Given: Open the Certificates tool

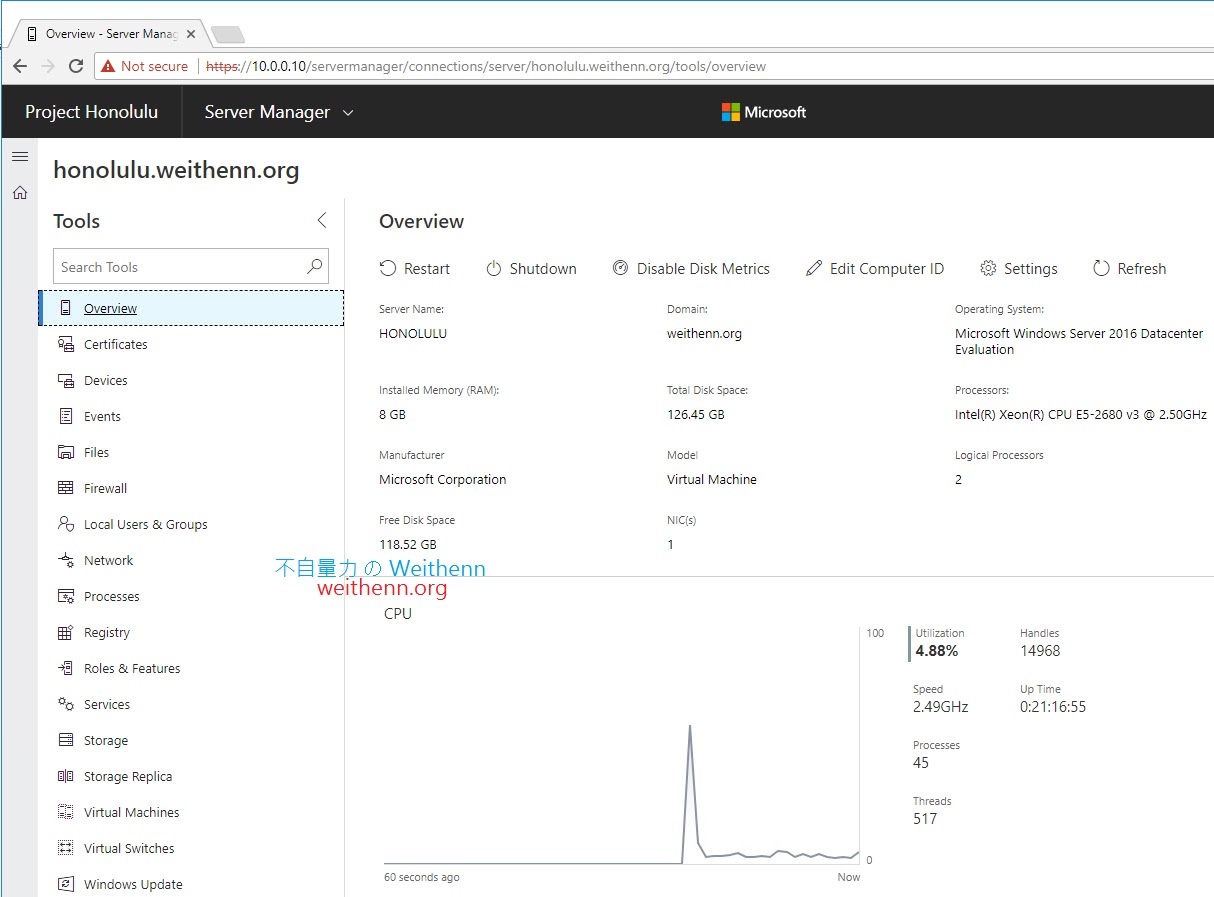Looking at the screenshot, I should pos(191,344).
